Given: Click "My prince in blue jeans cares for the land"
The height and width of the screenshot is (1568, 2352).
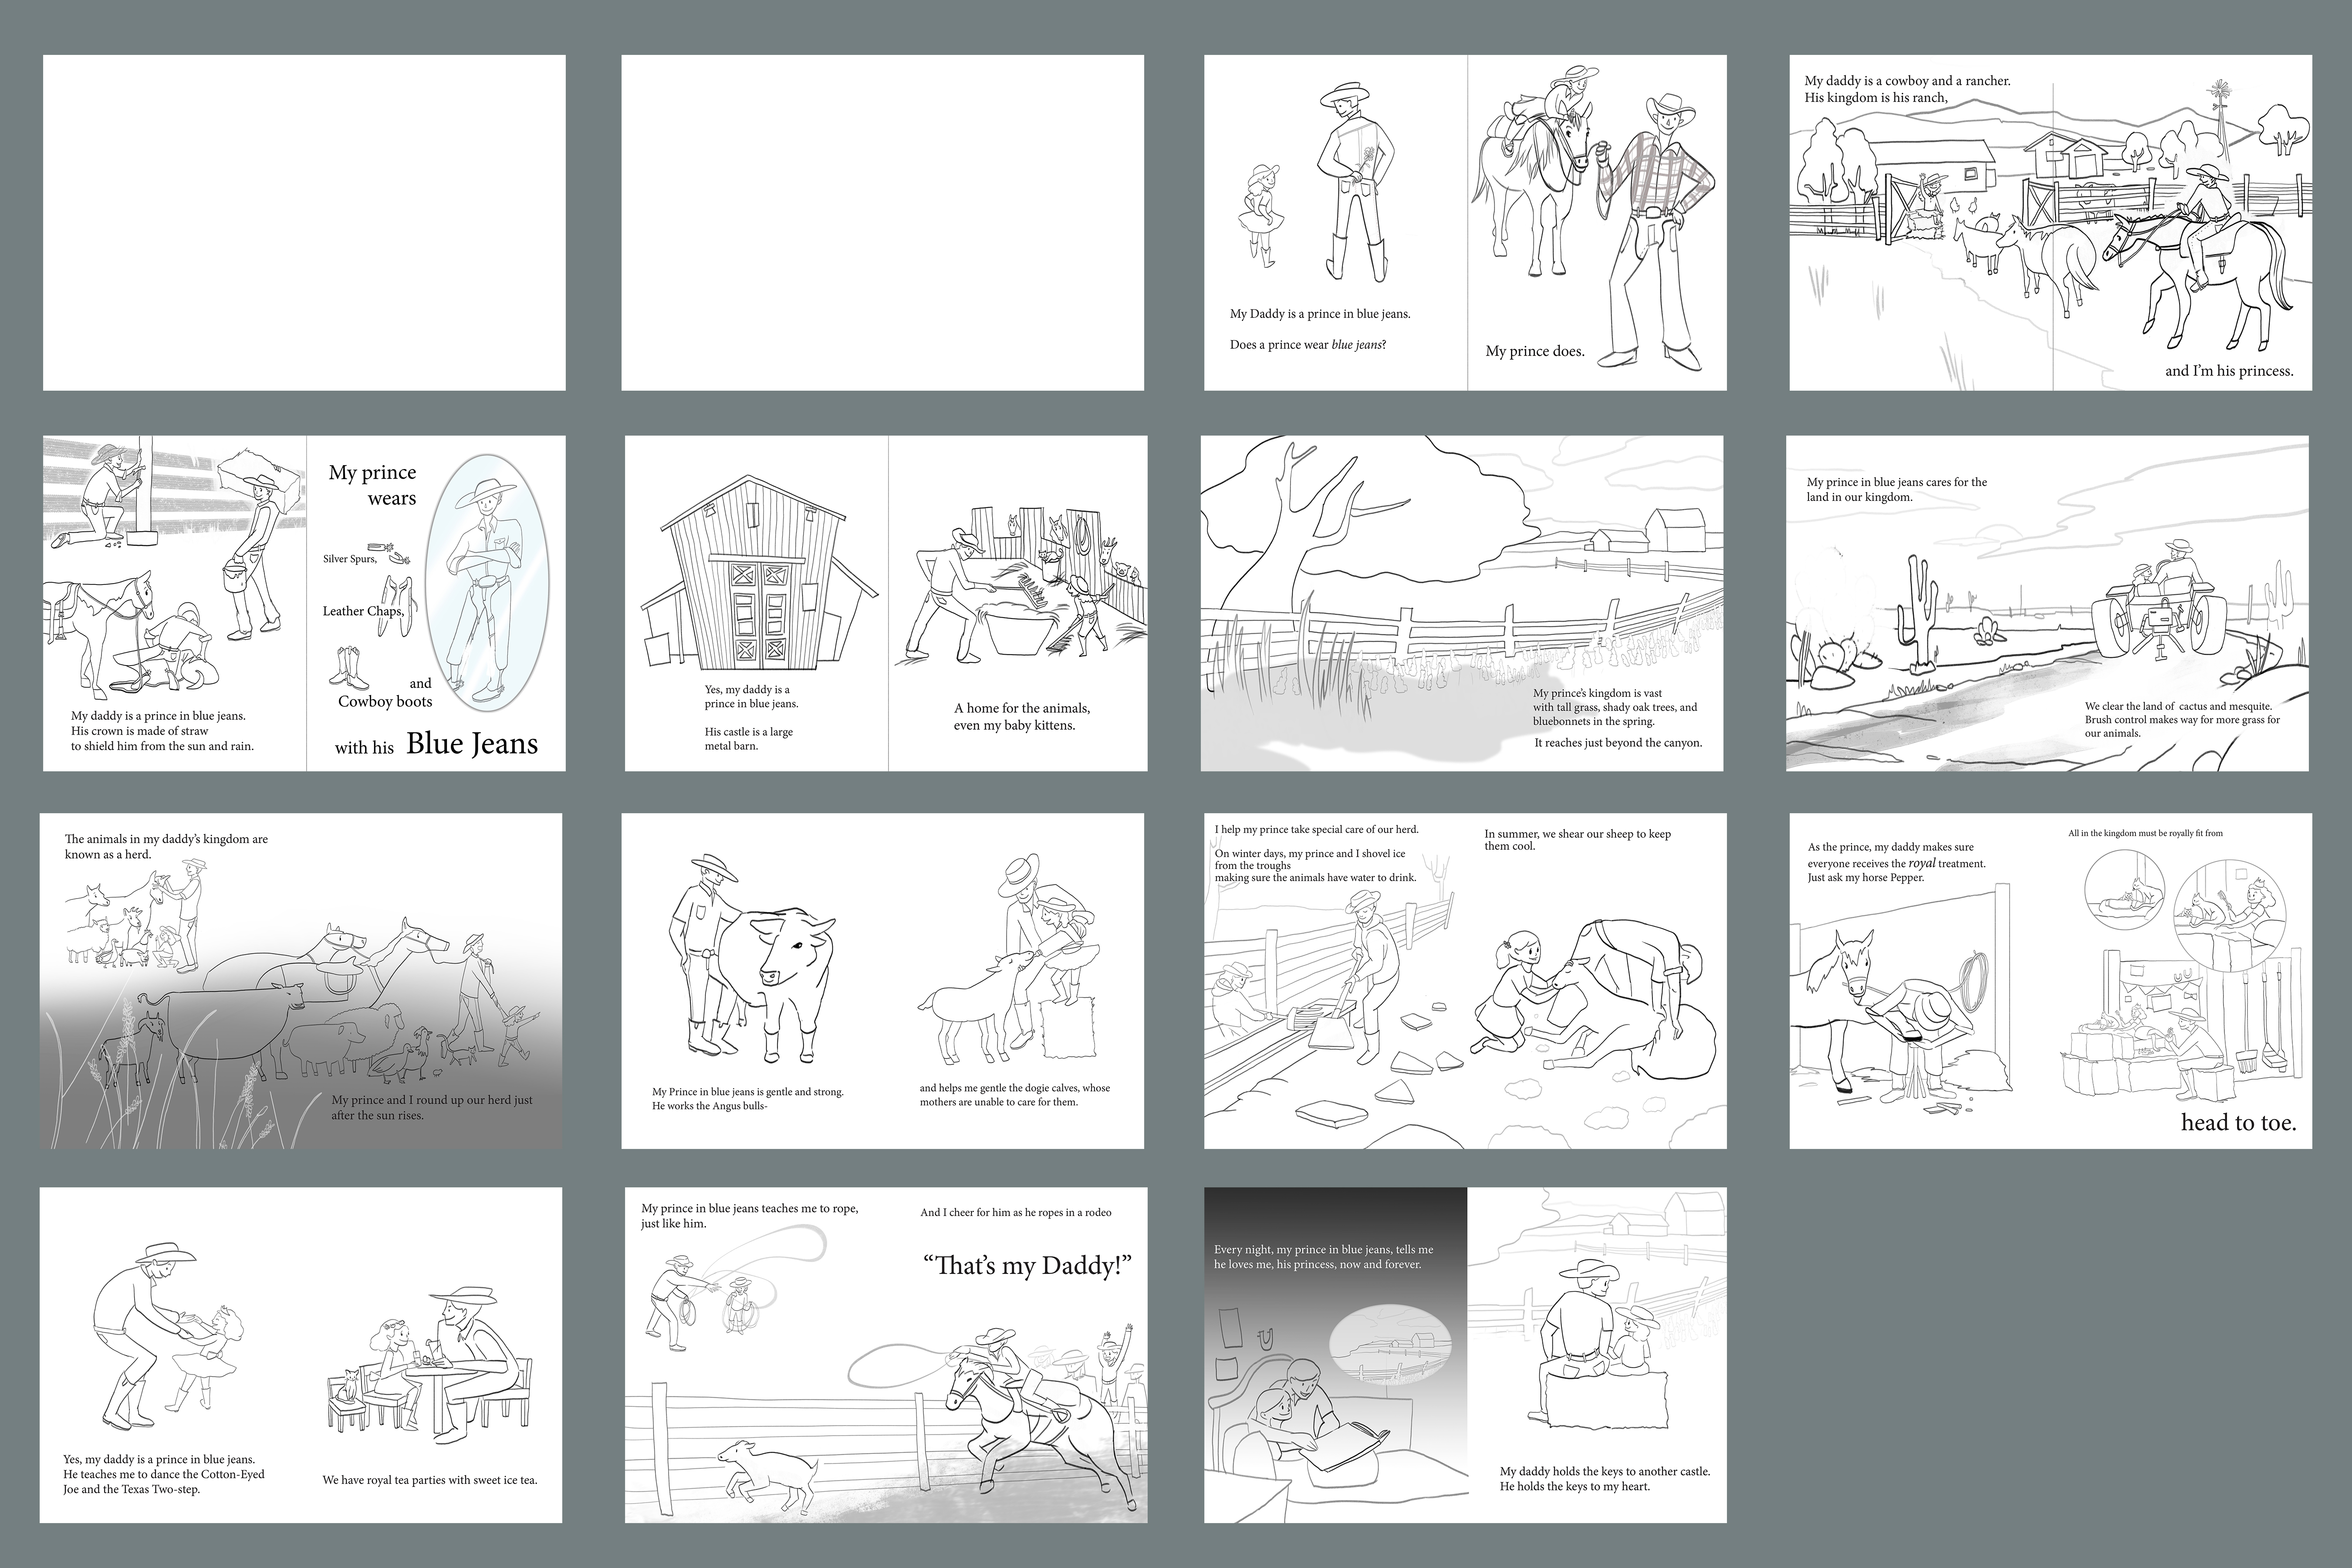Looking at the screenshot, I should (1897, 489).
